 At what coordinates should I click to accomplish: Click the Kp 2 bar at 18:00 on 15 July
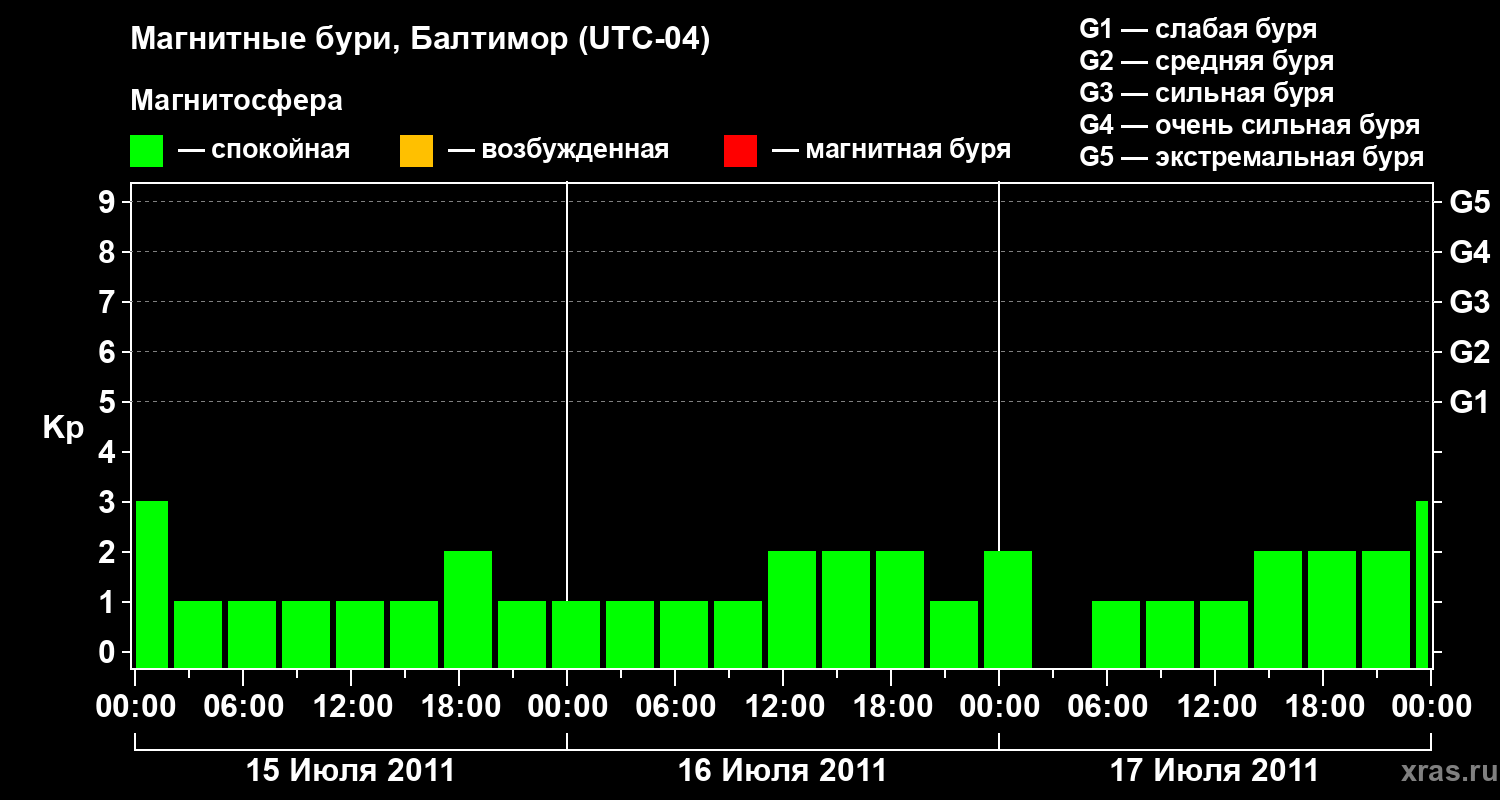point(468,609)
